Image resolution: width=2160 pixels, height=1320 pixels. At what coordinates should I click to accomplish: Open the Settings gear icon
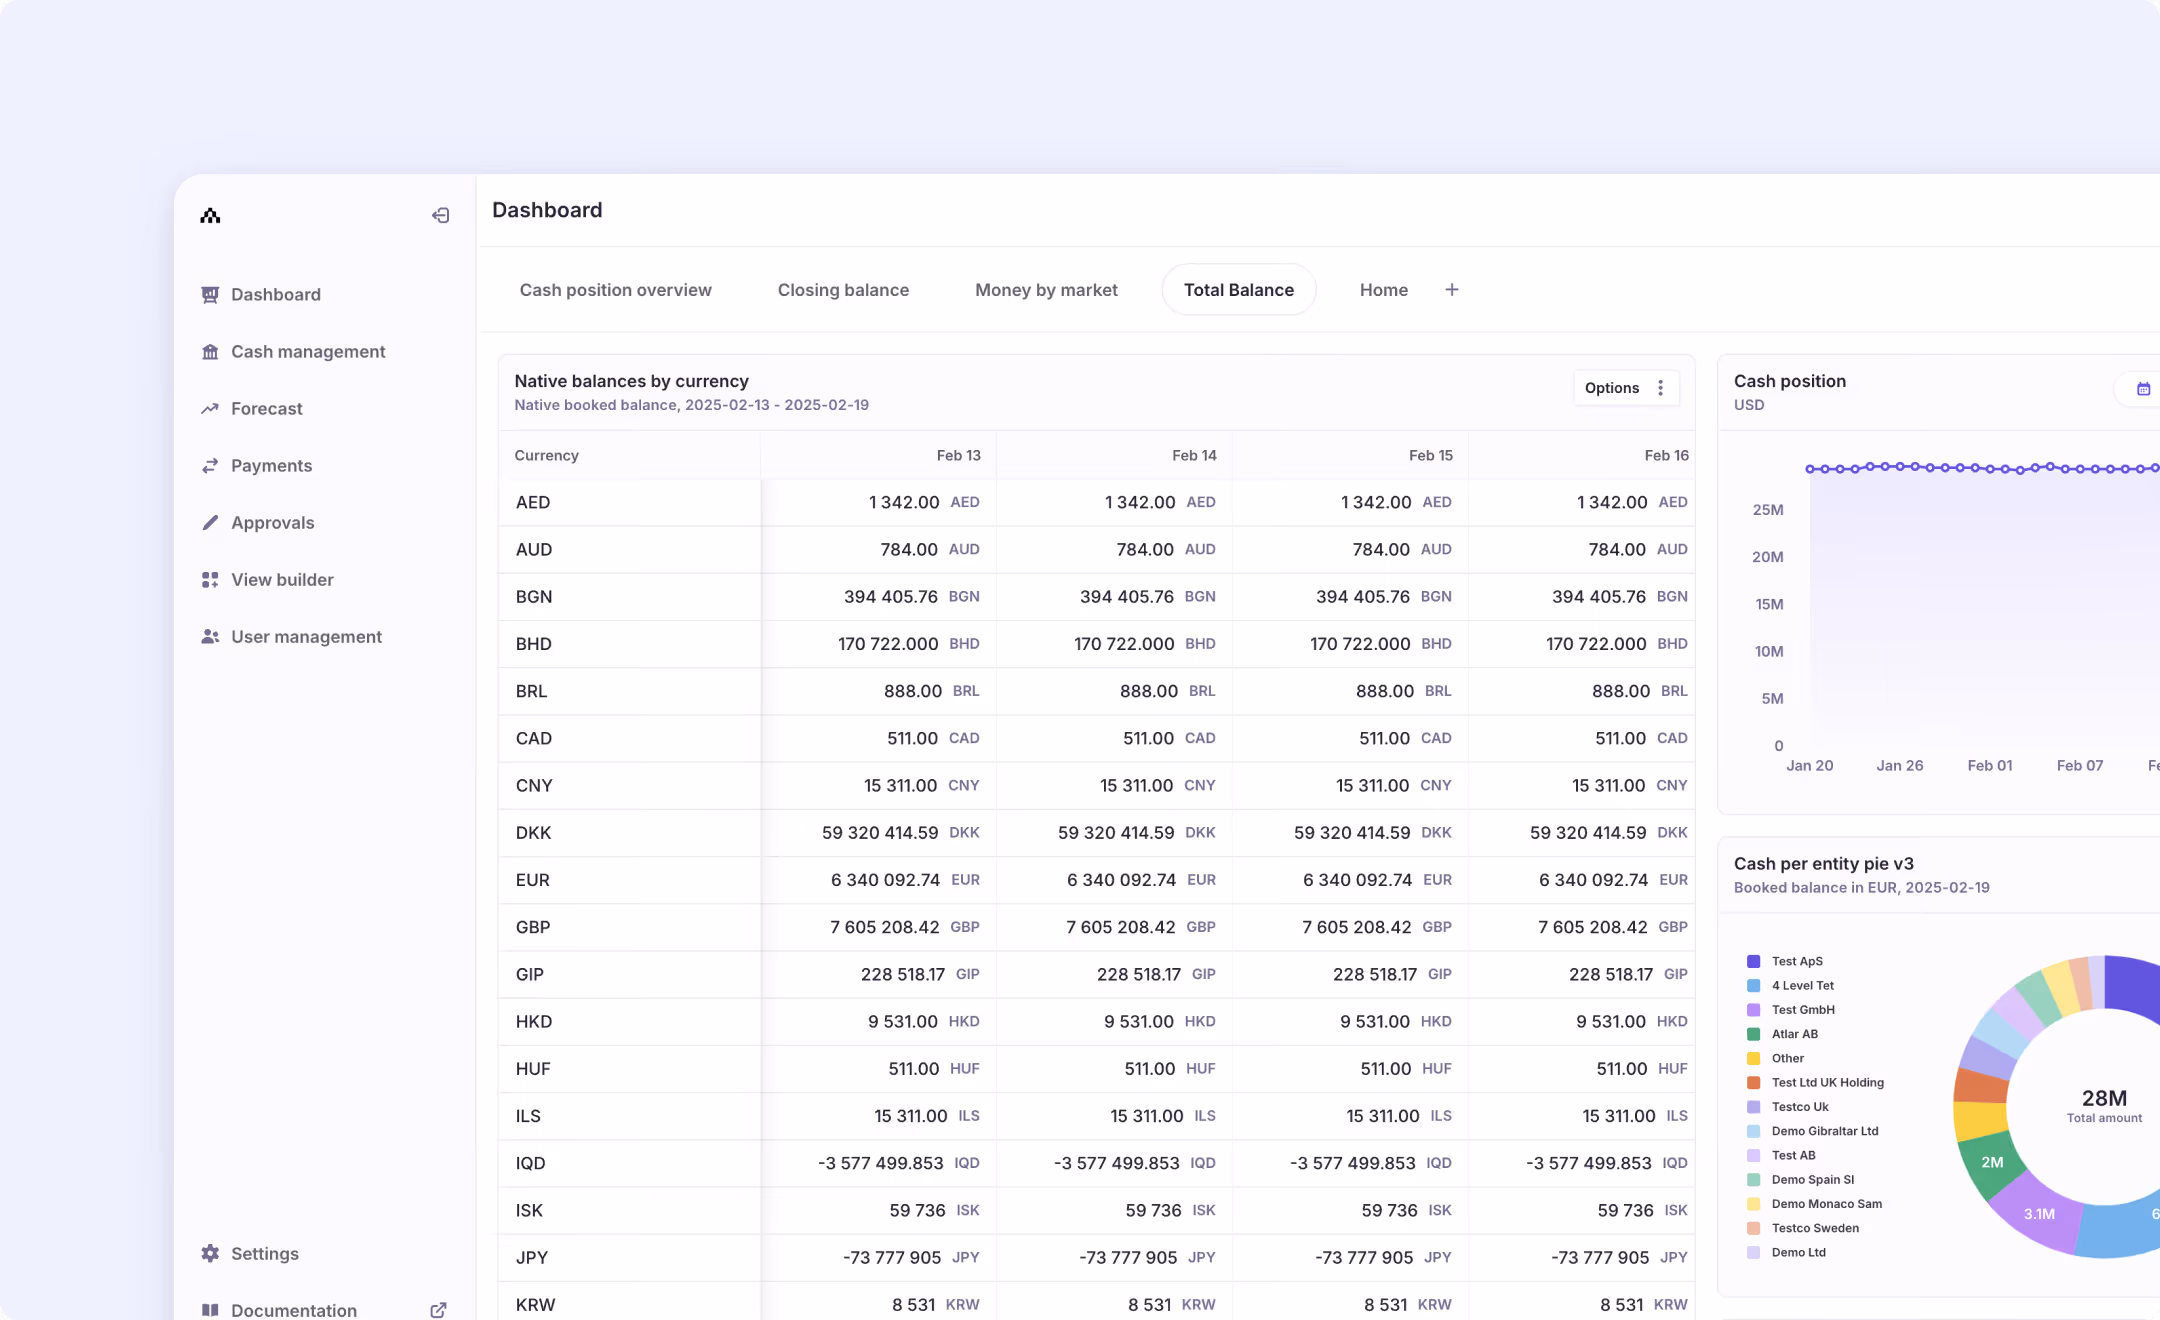[210, 1254]
